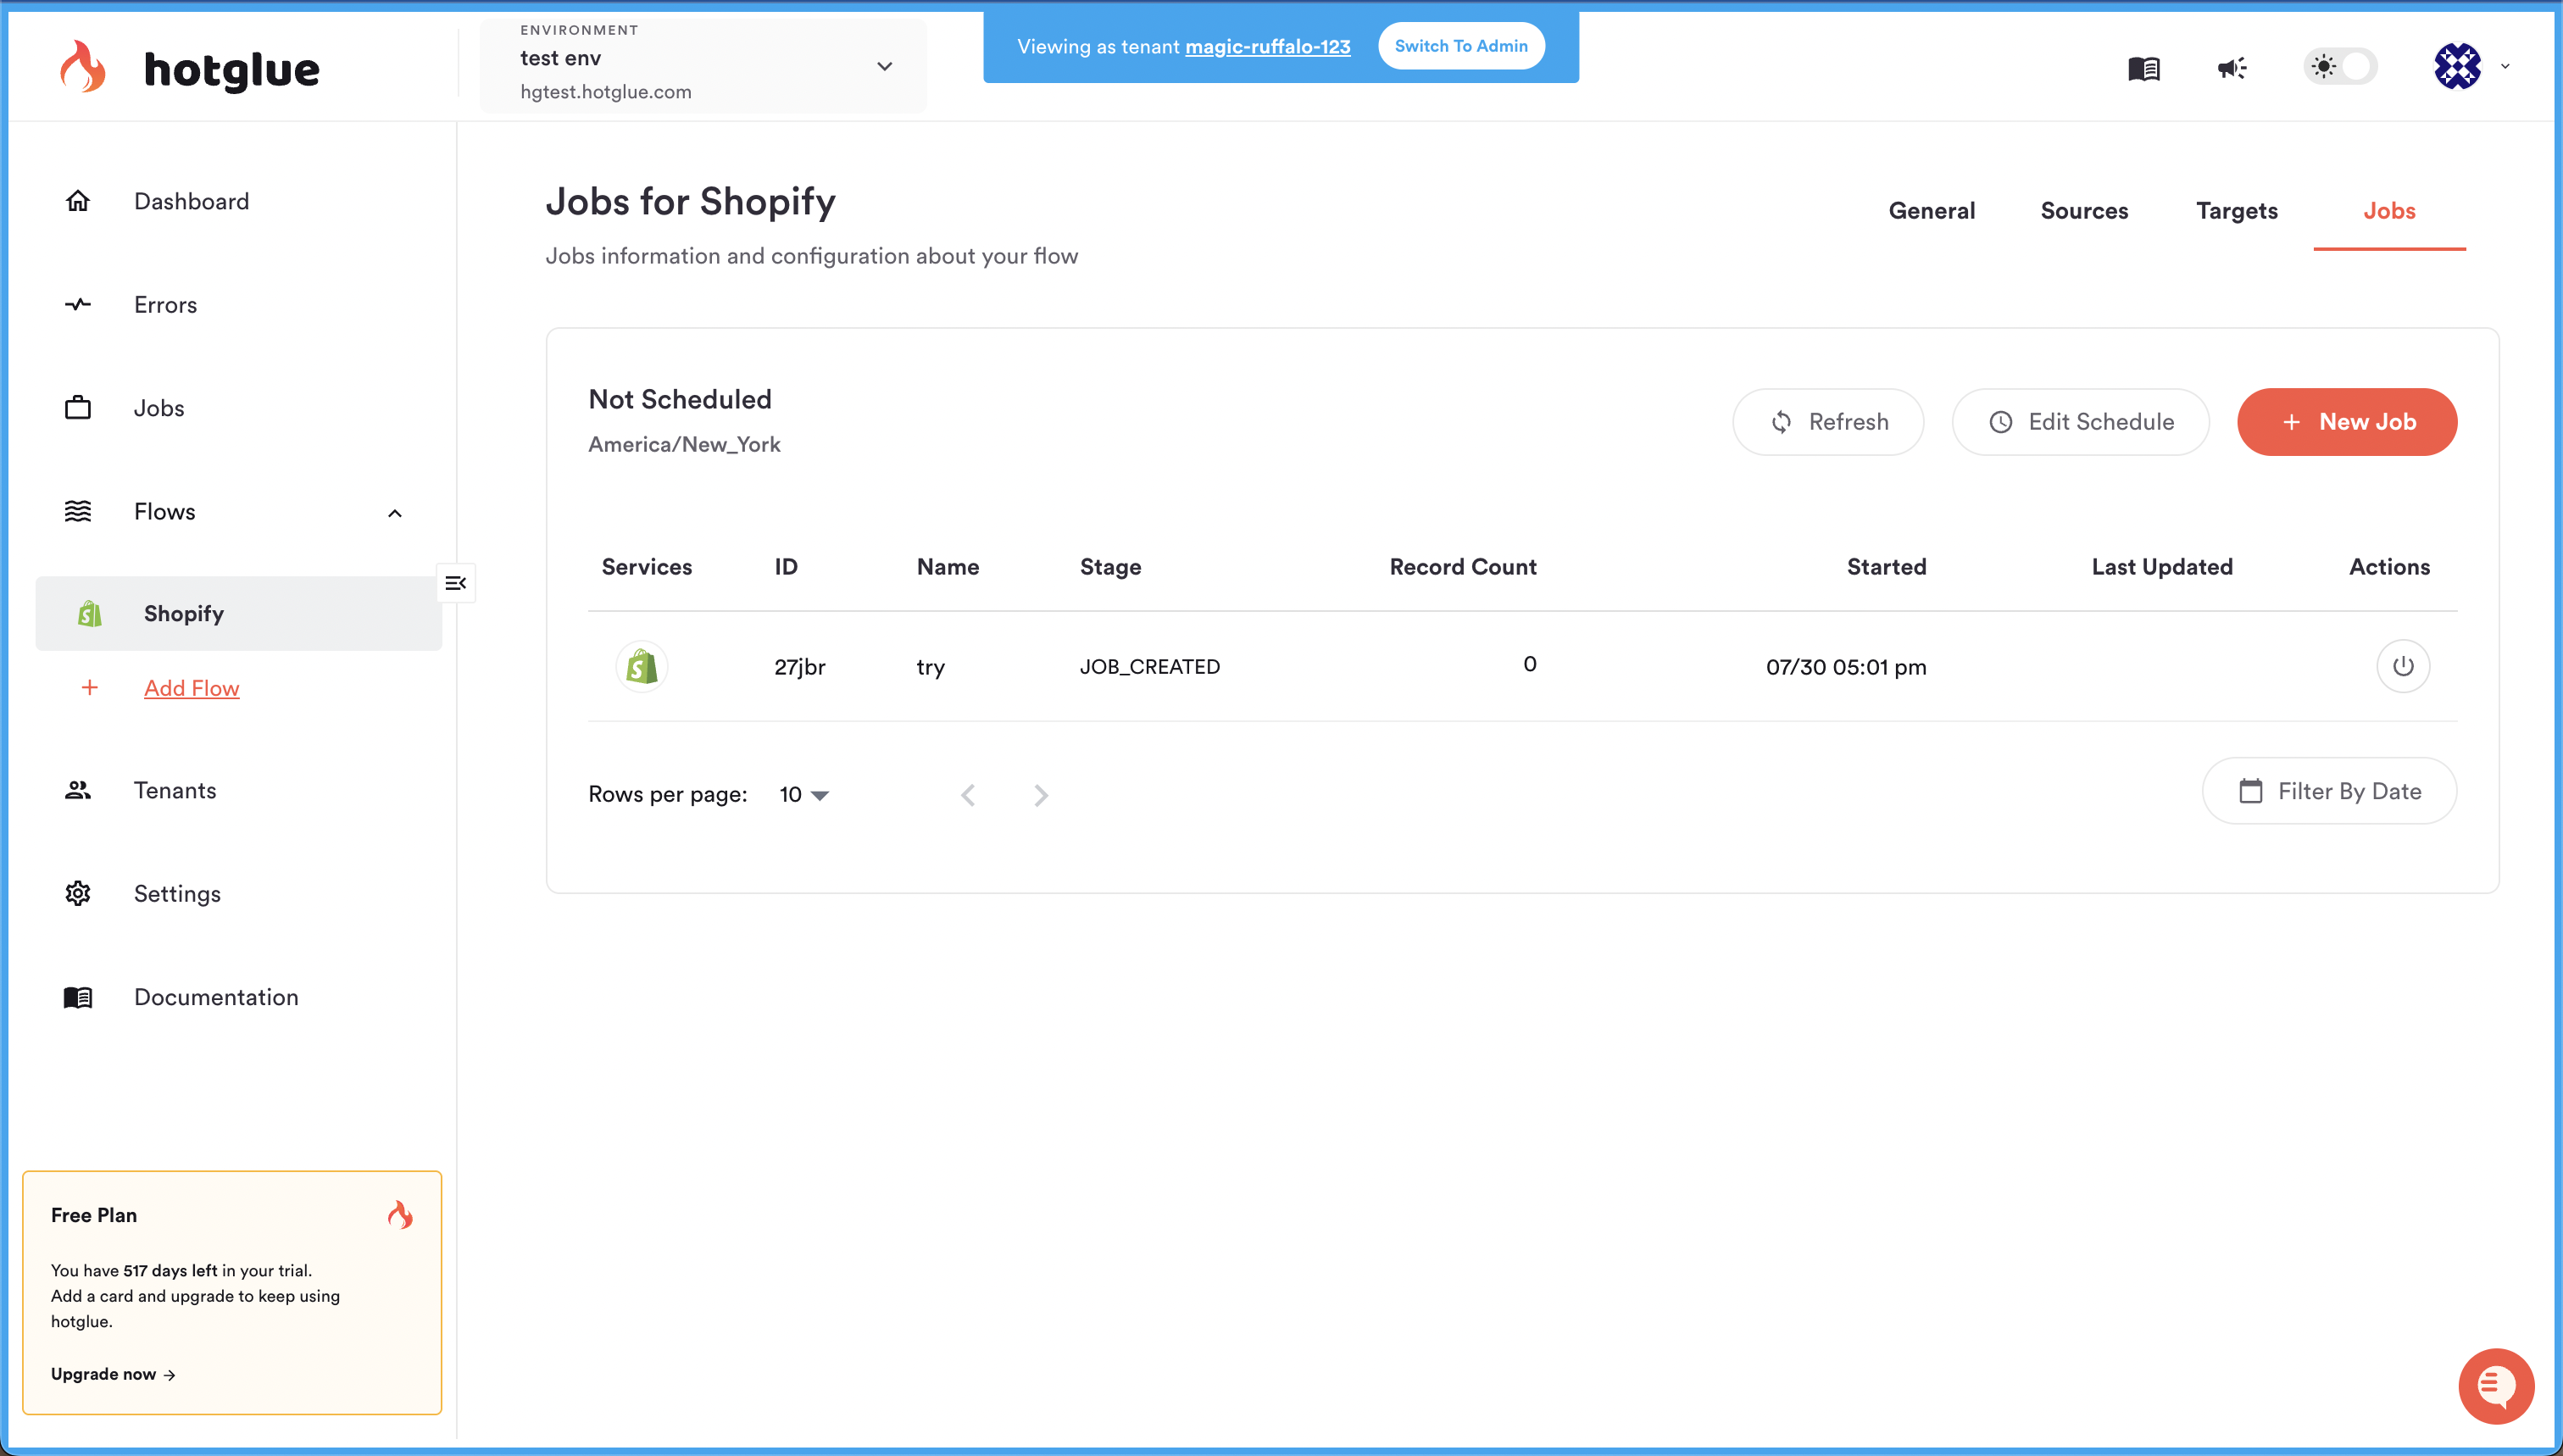Viewport: 2563px width, 1456px height.
Task: Open the chat support bubble
Action: click(2496, 1386)
